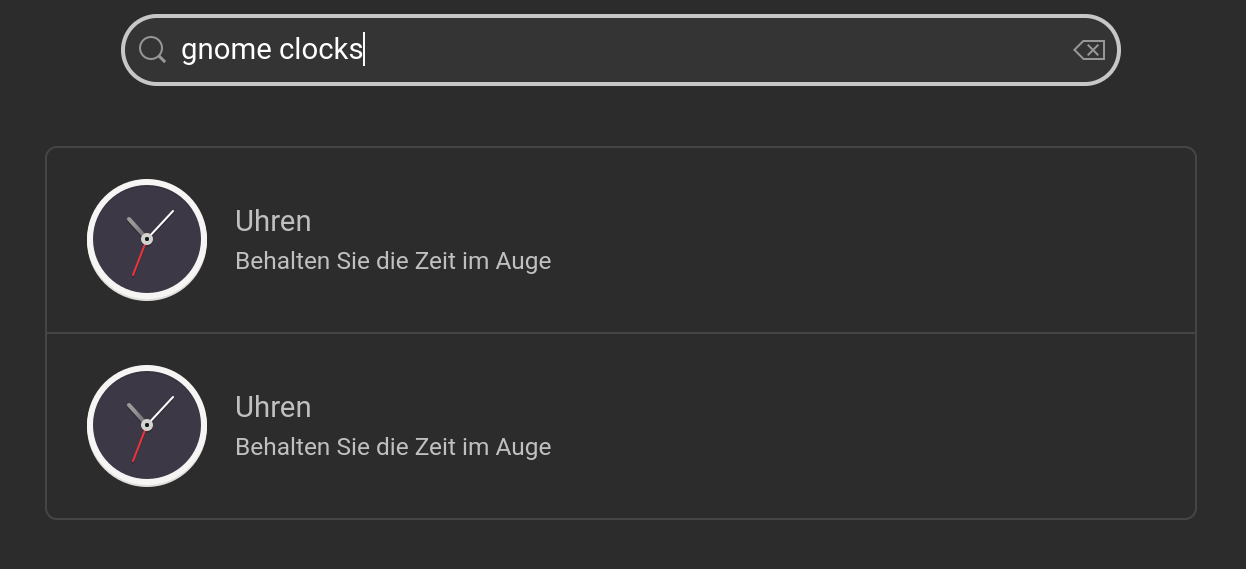Image resolution: width=1246 pixels, height=569 pixels.
Task: Open the first Uhren clock app icon
Action: [147, 240]
